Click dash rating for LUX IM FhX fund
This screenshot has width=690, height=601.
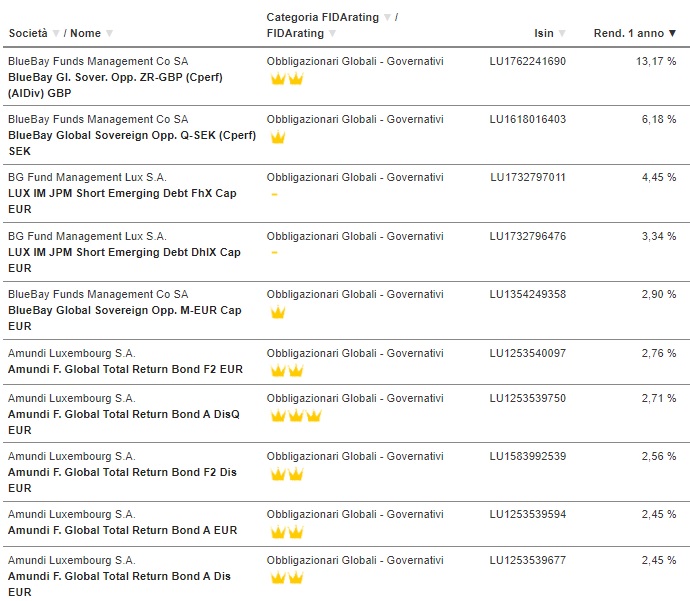(274, 194)
